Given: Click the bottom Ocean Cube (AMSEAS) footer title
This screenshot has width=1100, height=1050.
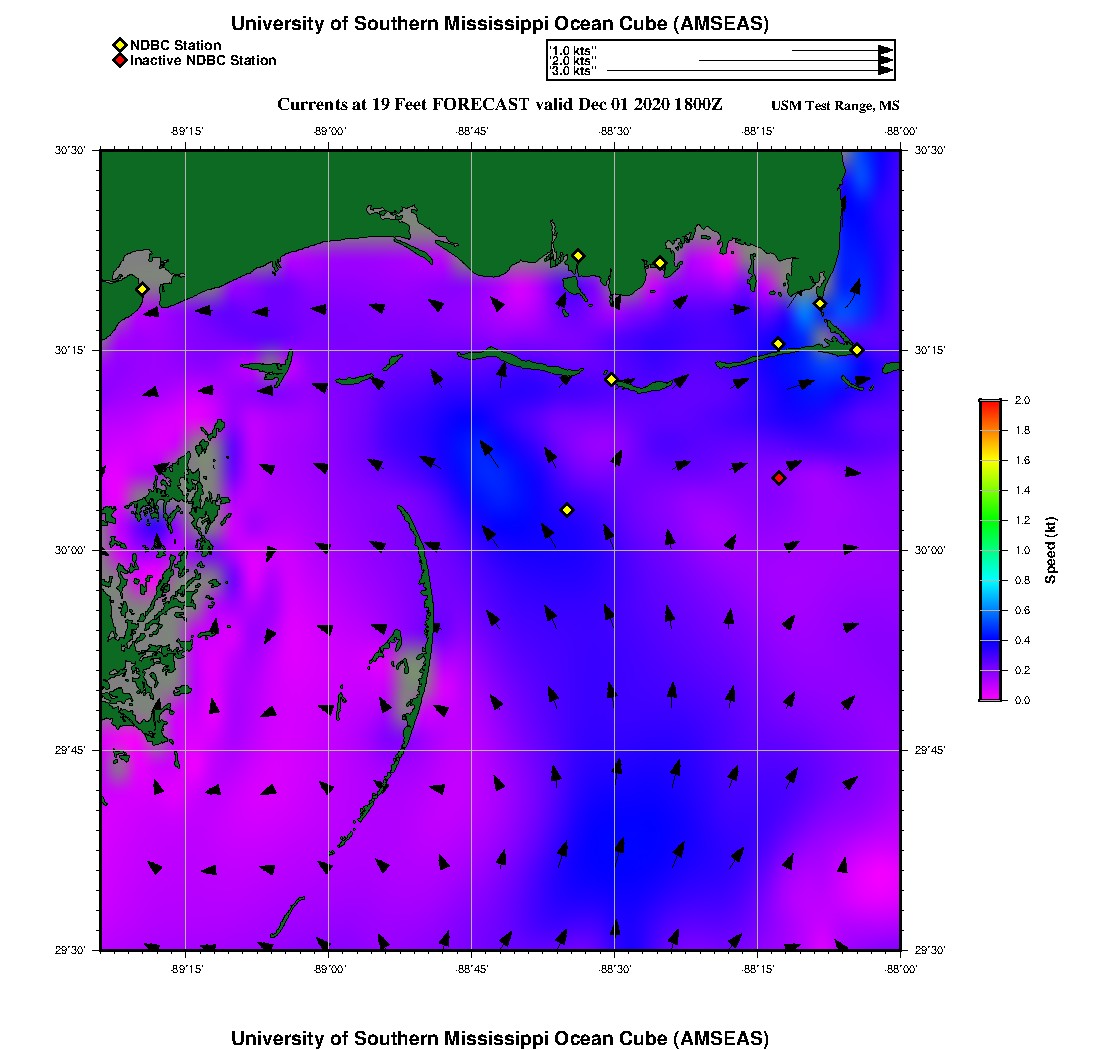Looking at the screenshot, I should (x=500, y=1037).
